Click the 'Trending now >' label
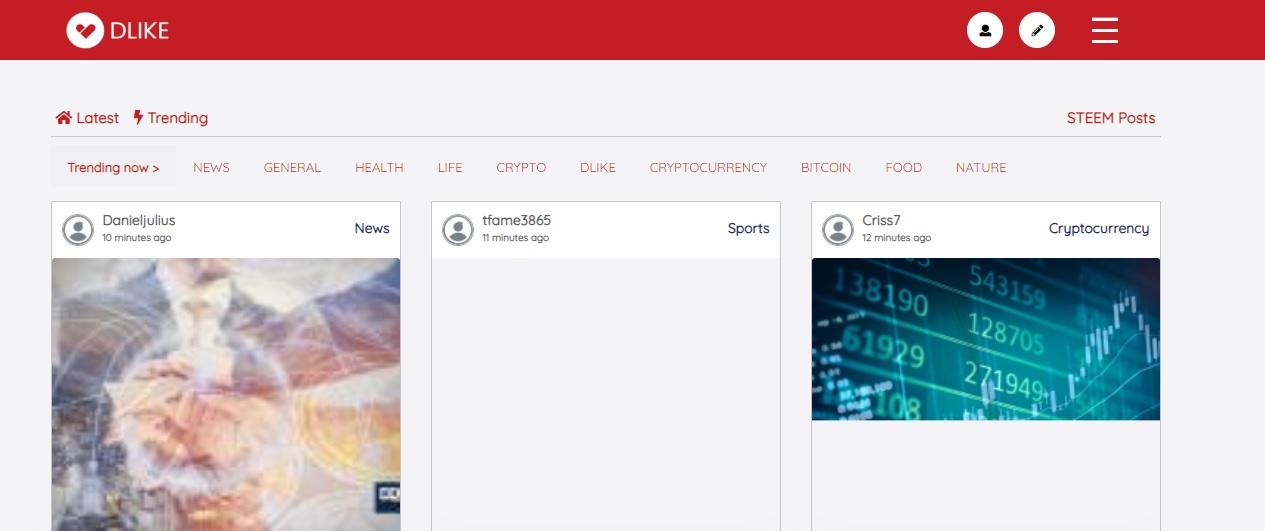 click(x=113, y=167)
